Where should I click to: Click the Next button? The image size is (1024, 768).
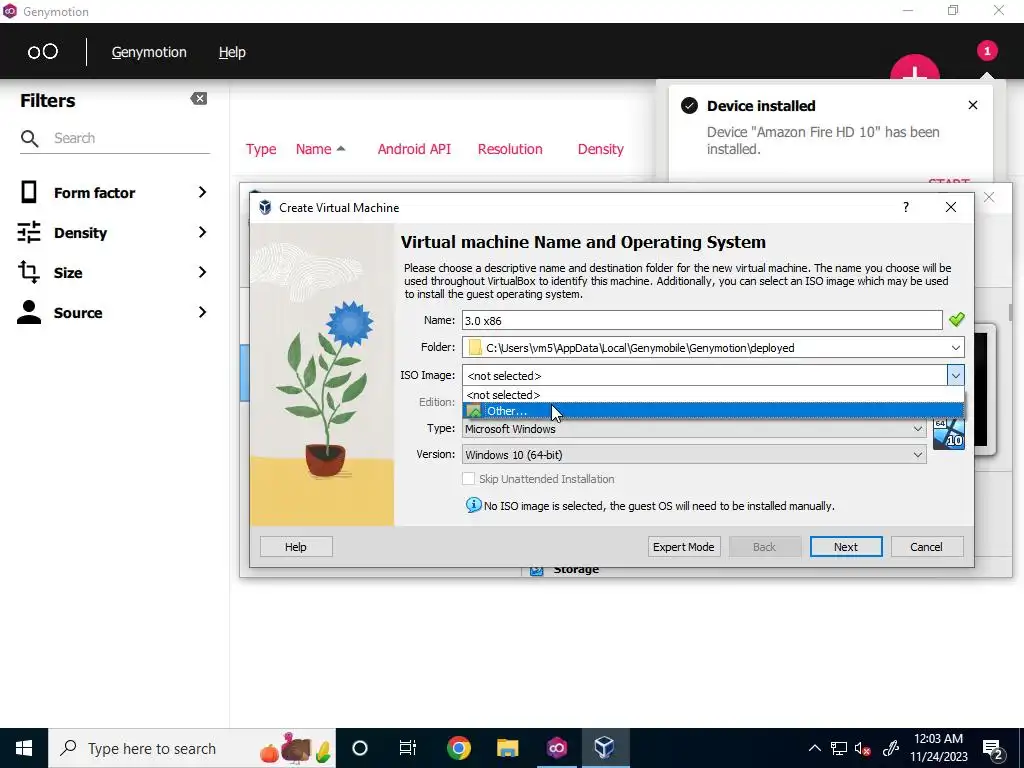point(846,547)
